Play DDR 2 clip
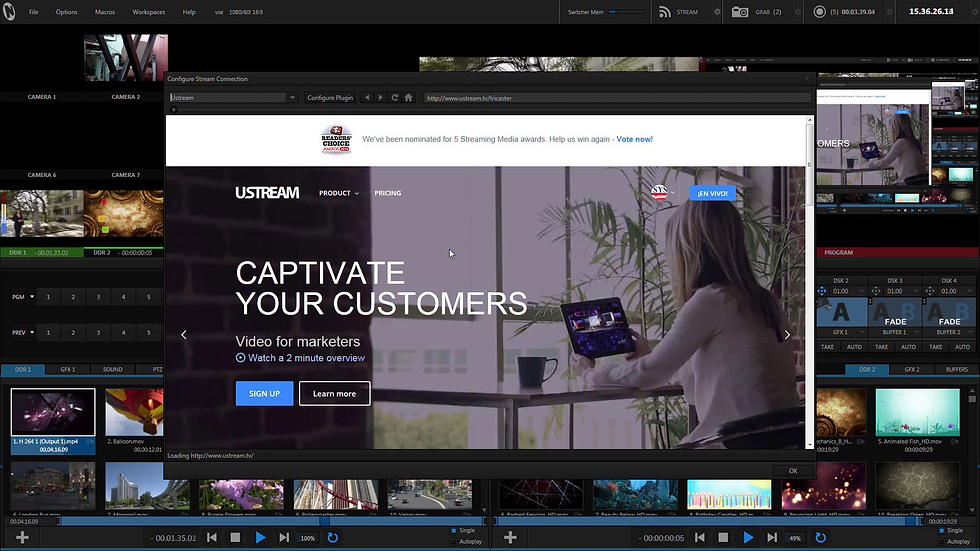980x551 pixels. tap(748, 537)
